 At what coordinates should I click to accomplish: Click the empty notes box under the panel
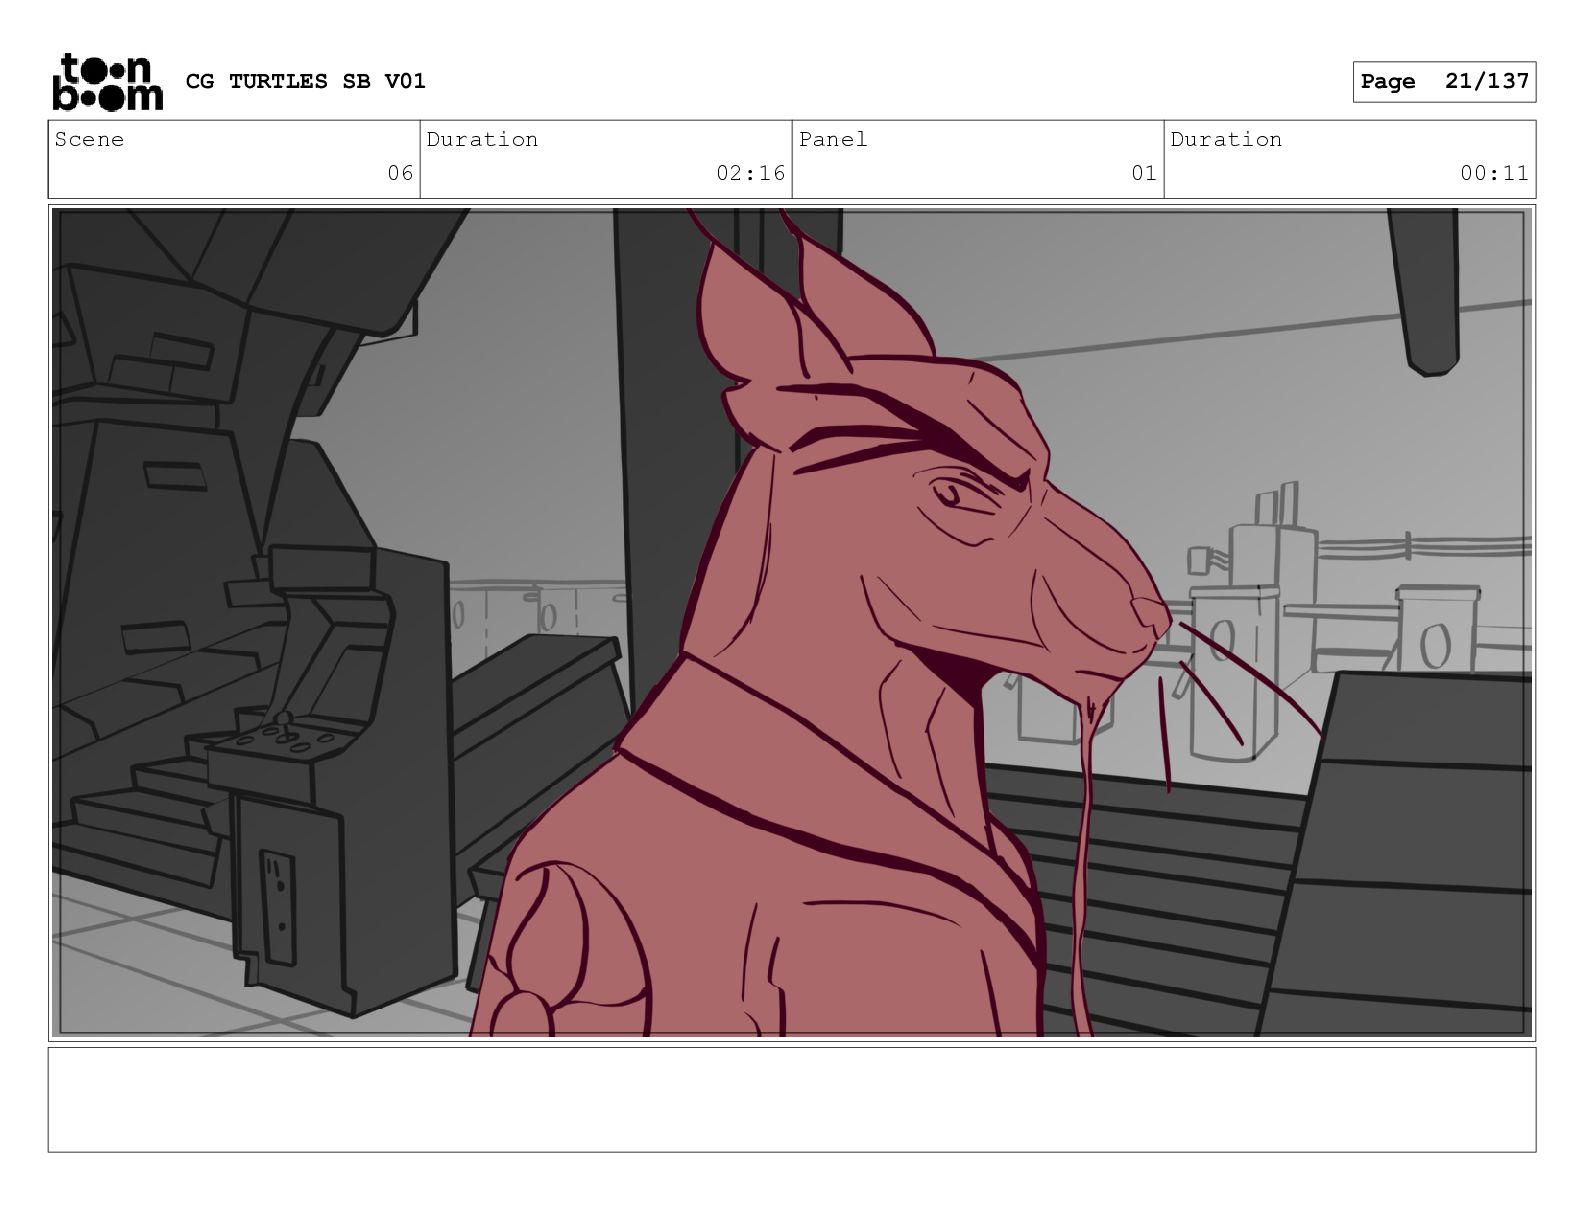pyautogui.click(x=792, y=1100)
